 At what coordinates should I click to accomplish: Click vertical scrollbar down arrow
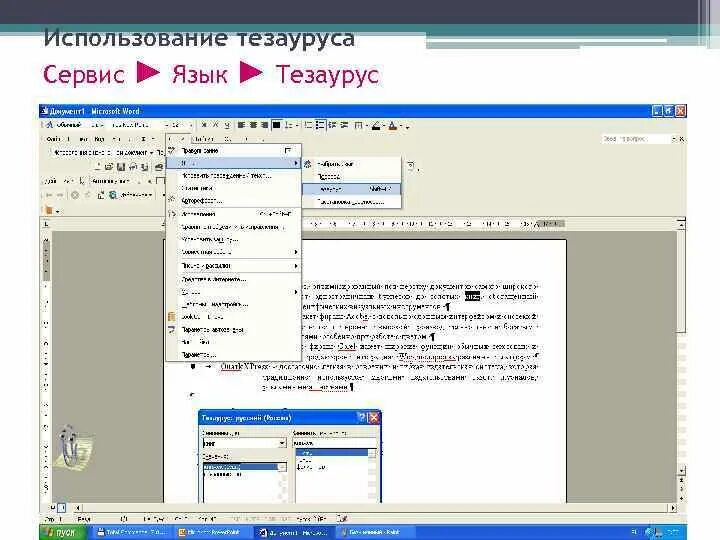click(681, 471)
